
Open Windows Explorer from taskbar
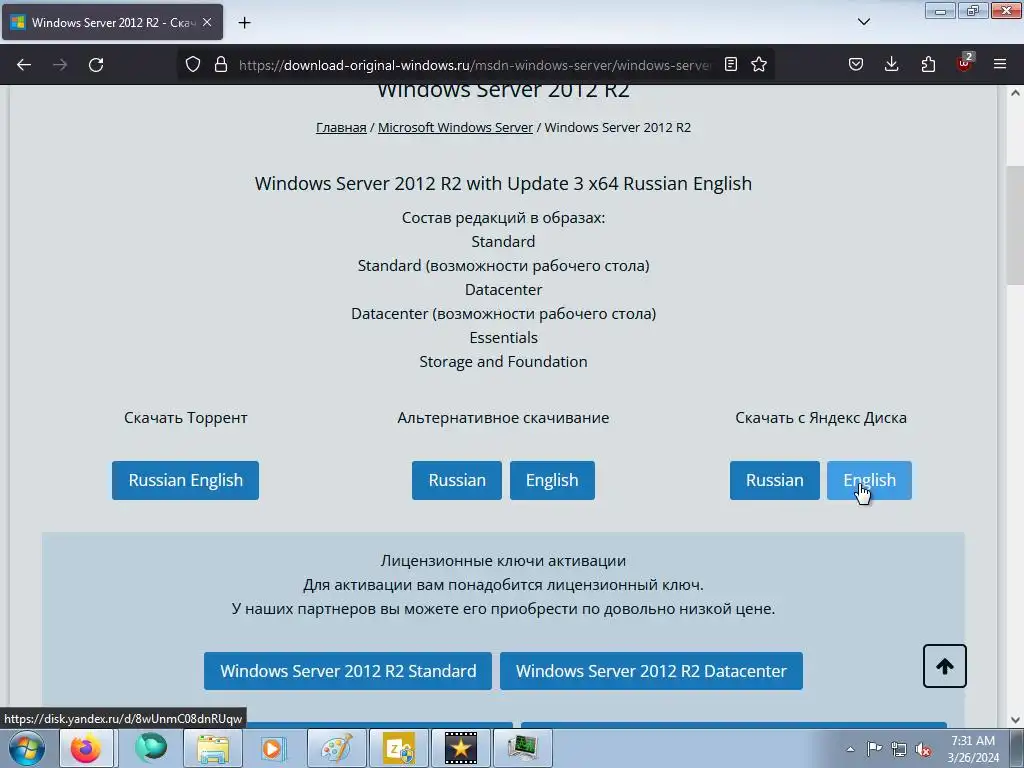click(213, 748)
